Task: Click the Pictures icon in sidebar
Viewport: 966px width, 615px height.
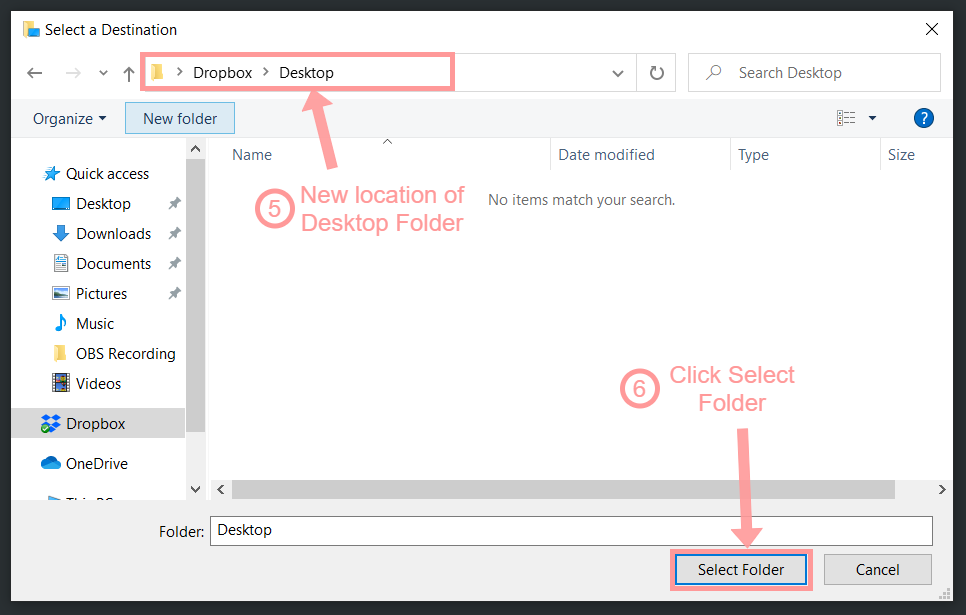Action: 60,293
